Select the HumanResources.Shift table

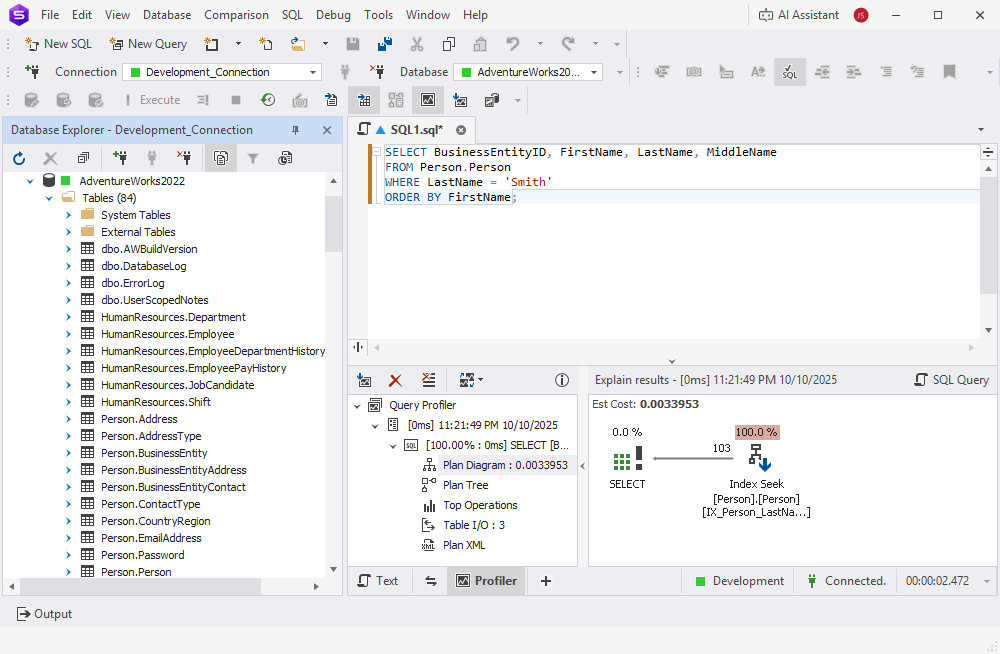(x=156, y=402)
